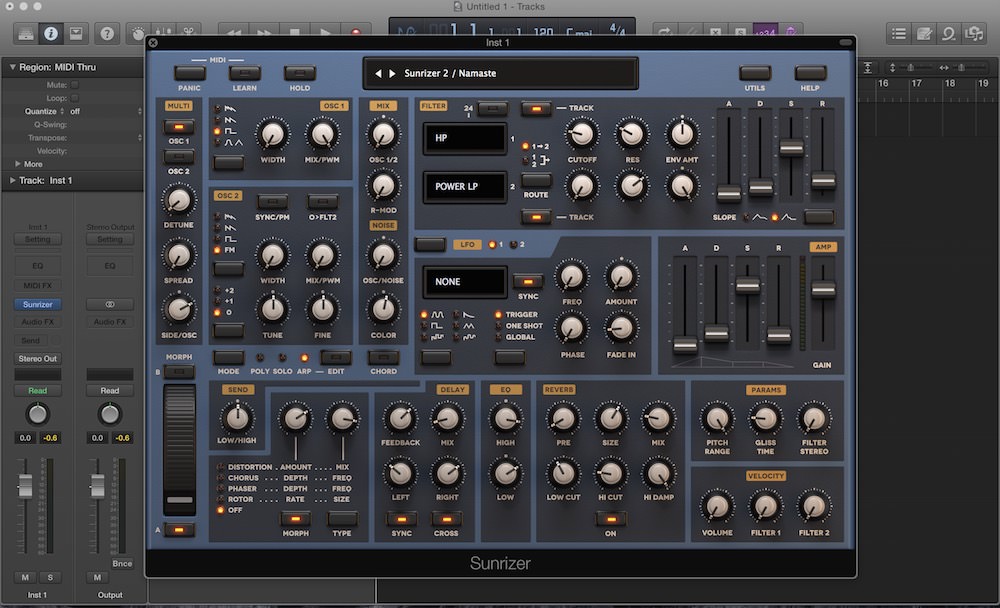
Task: Click the voice MODE button
Action: pyautogui.click(x=228, y=357)
